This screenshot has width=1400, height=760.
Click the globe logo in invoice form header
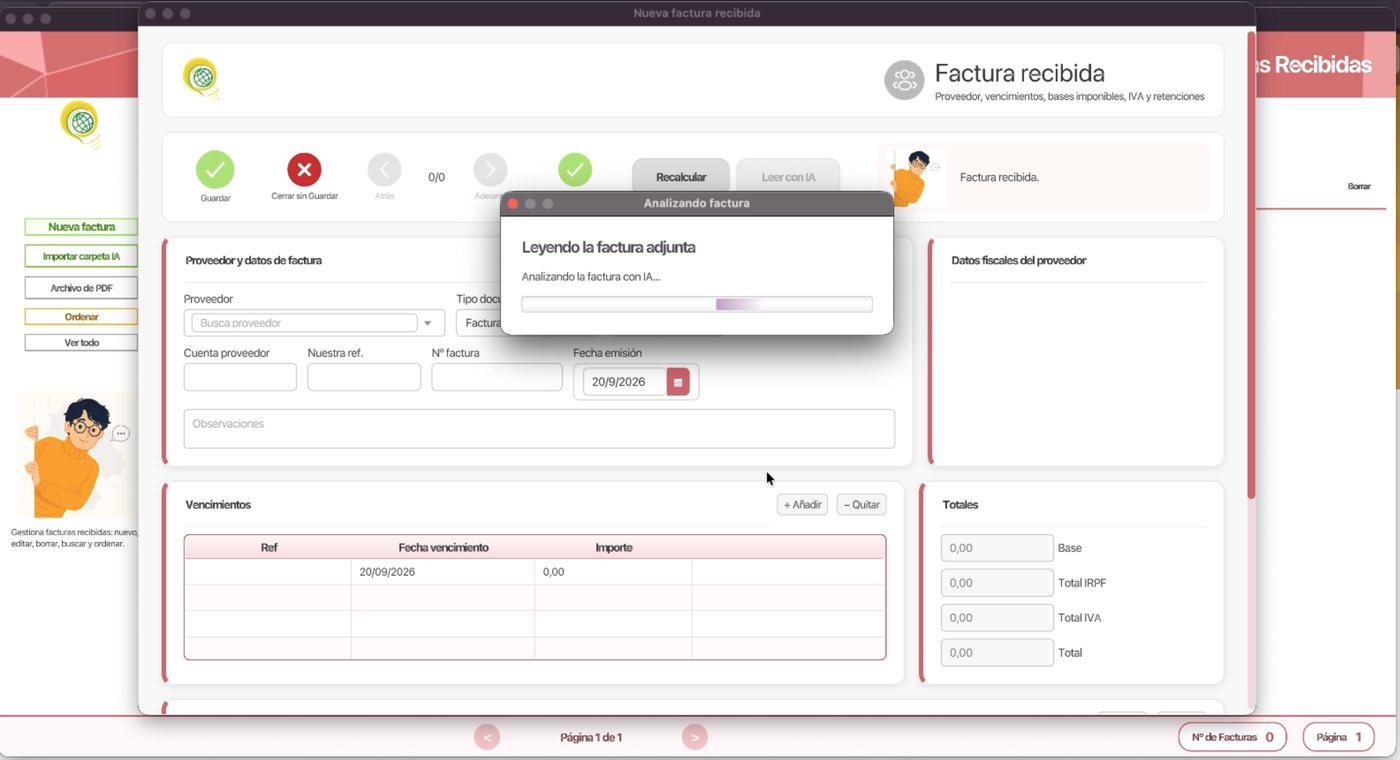pyautogui.click(x=201, y=78)
